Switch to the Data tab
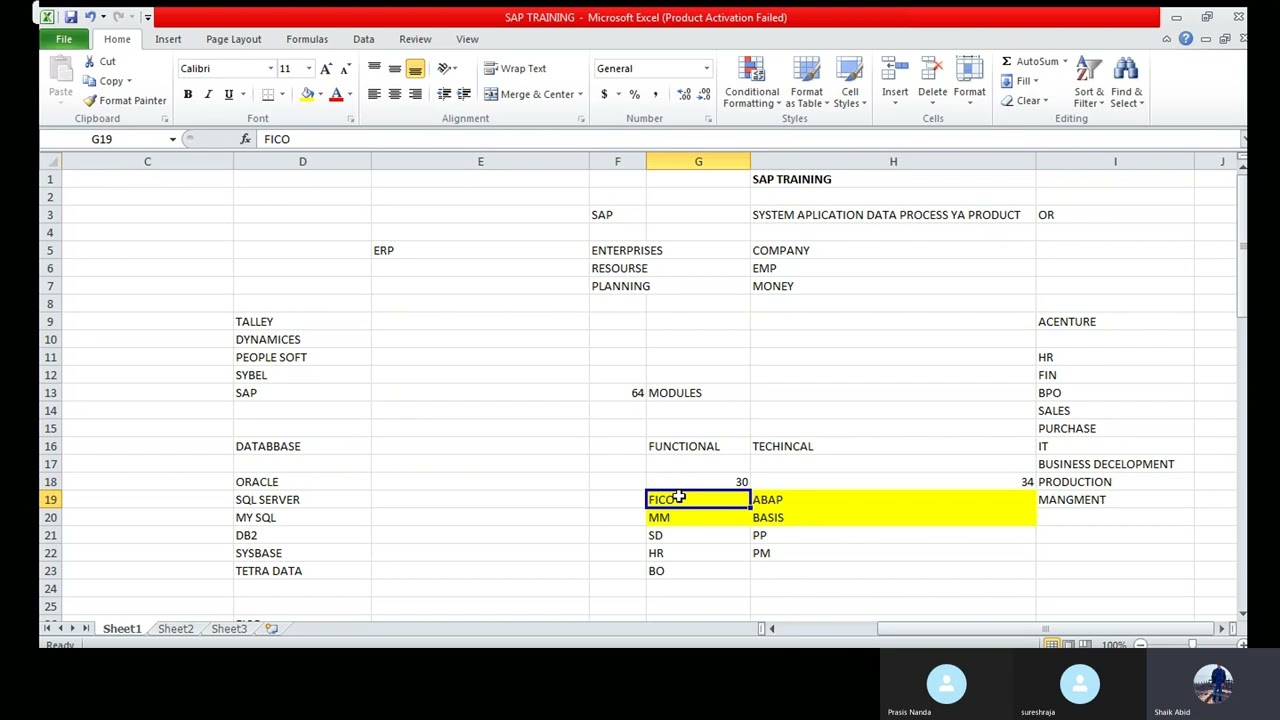The width and height of the screenshot is (1280, 720). (363, 39)
